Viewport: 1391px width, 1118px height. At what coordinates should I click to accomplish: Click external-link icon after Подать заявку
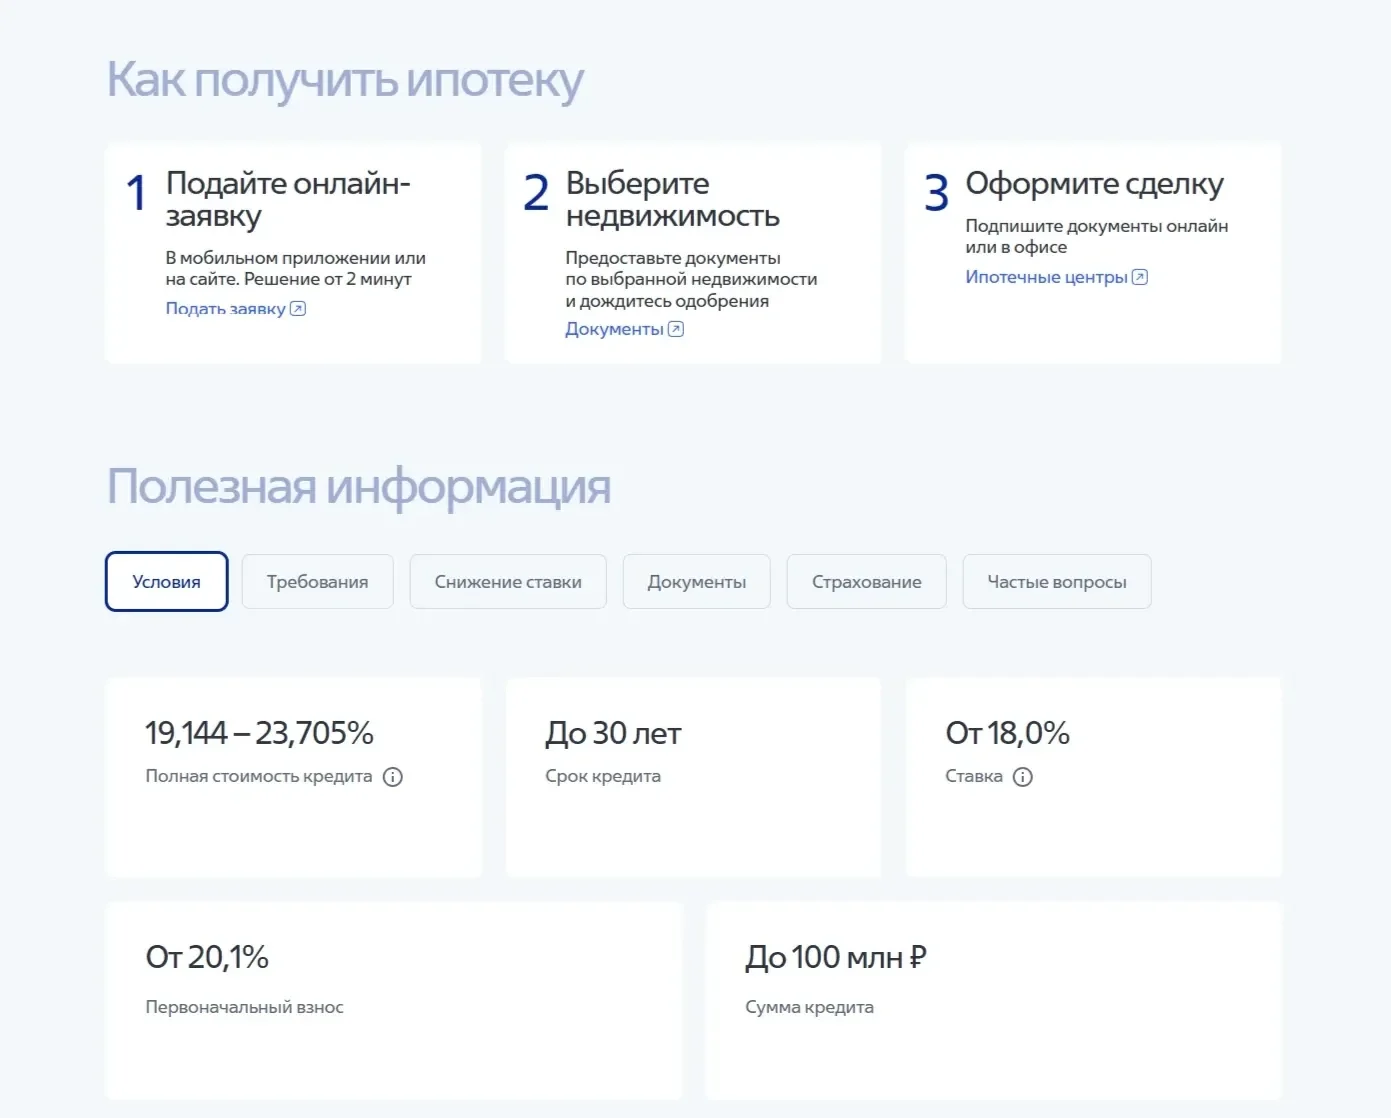click(298, 309)
